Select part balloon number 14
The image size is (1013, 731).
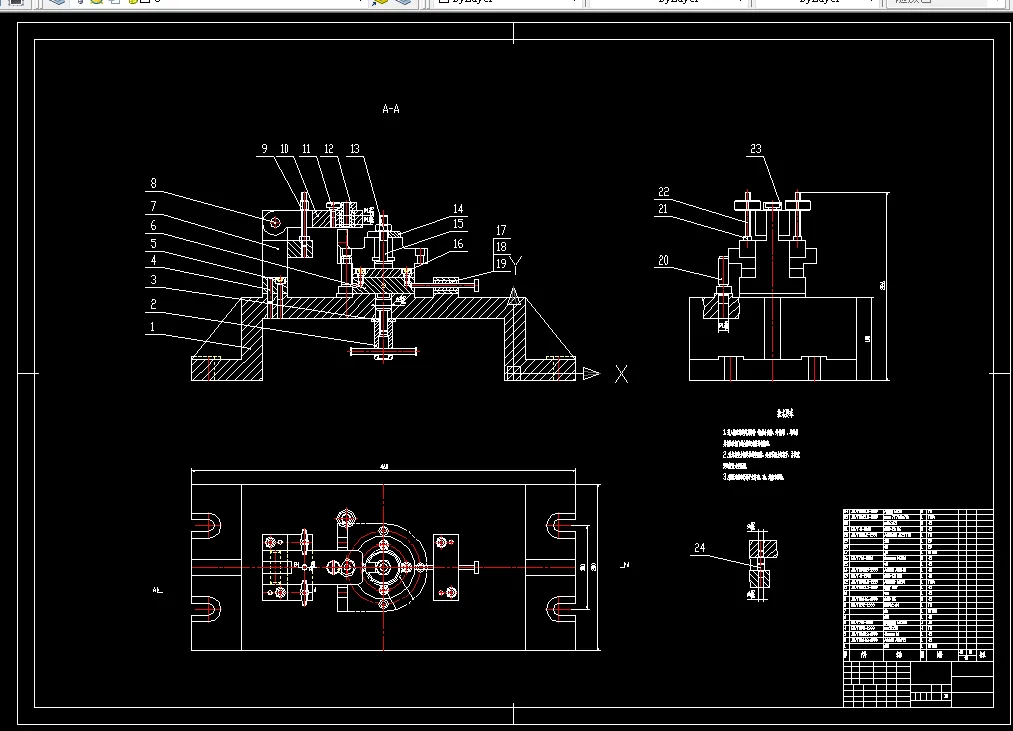tap(458, 209)
